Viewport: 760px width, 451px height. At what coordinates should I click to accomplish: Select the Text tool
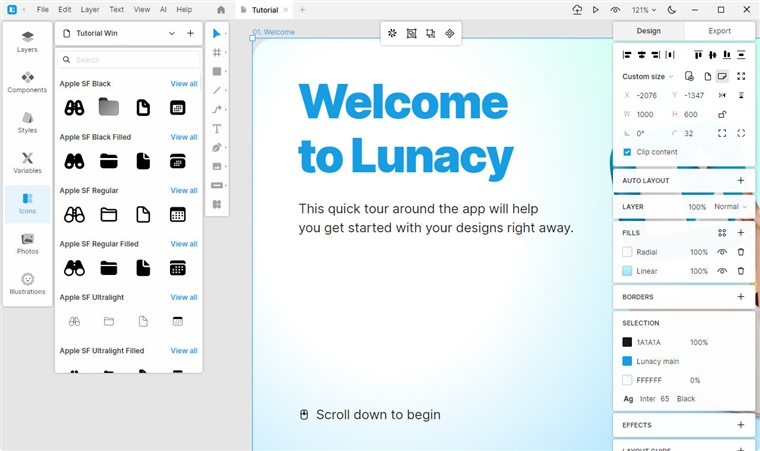217,129
